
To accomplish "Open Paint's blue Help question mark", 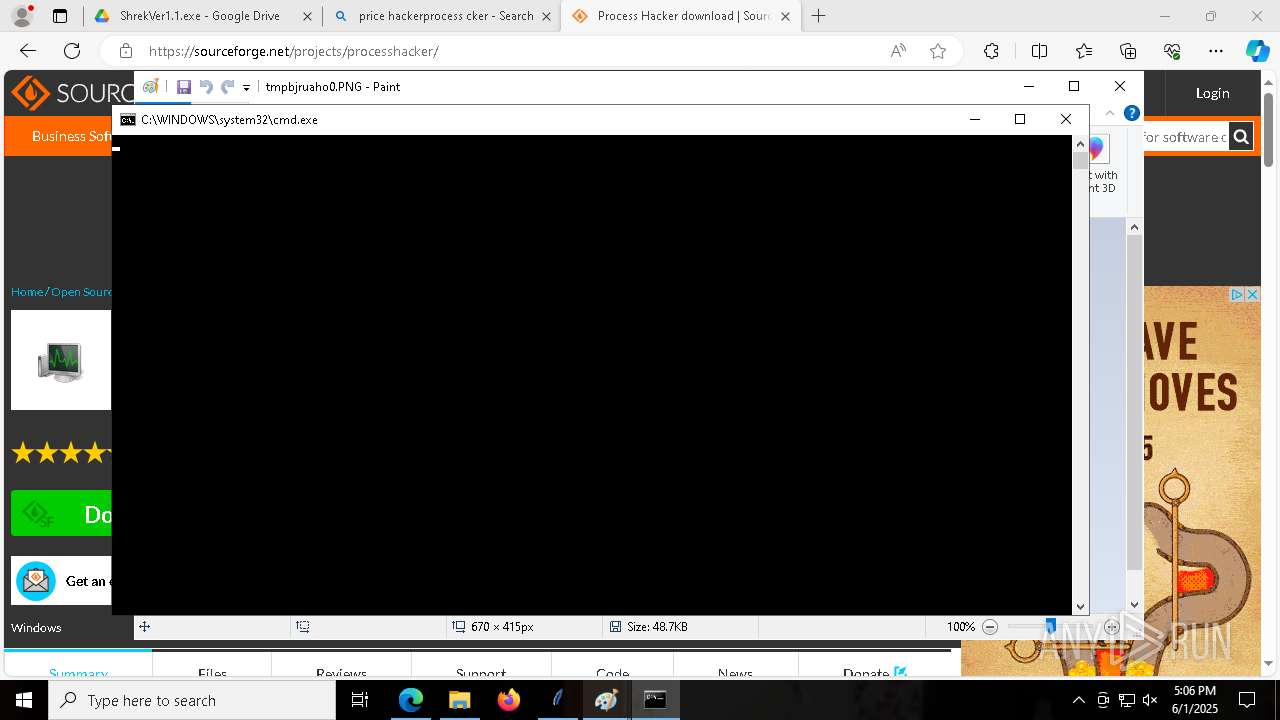I will [x=1131, y=113].
